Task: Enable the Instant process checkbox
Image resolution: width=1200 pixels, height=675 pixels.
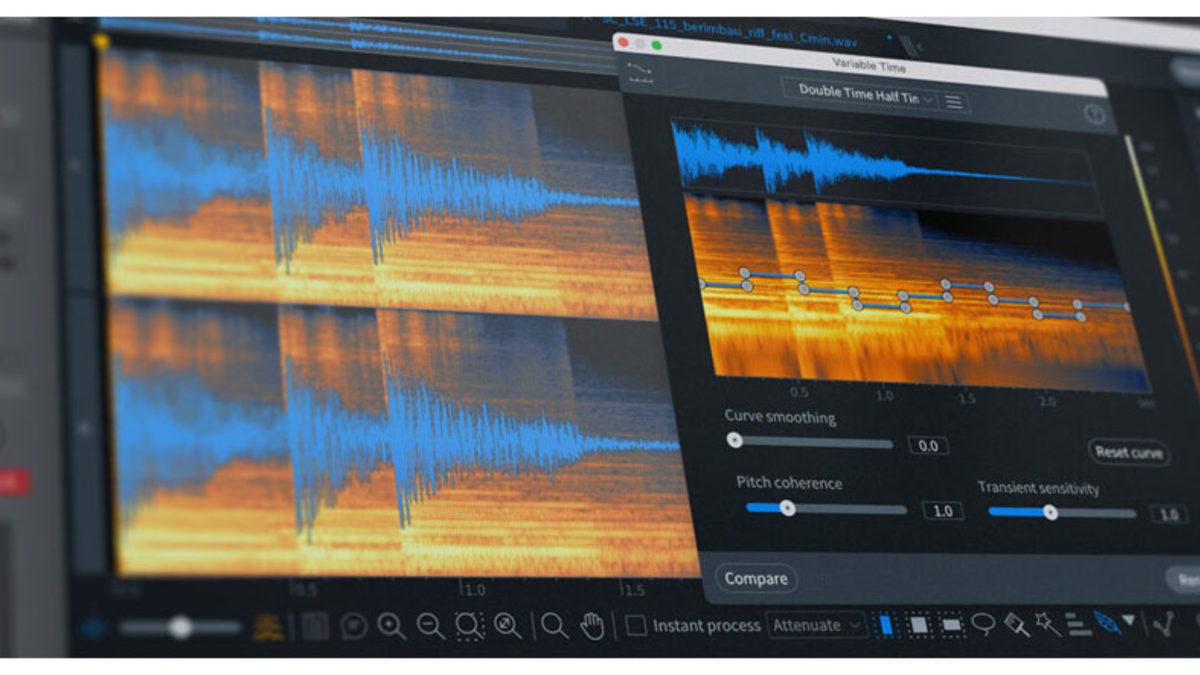Action: click(636, 626)
